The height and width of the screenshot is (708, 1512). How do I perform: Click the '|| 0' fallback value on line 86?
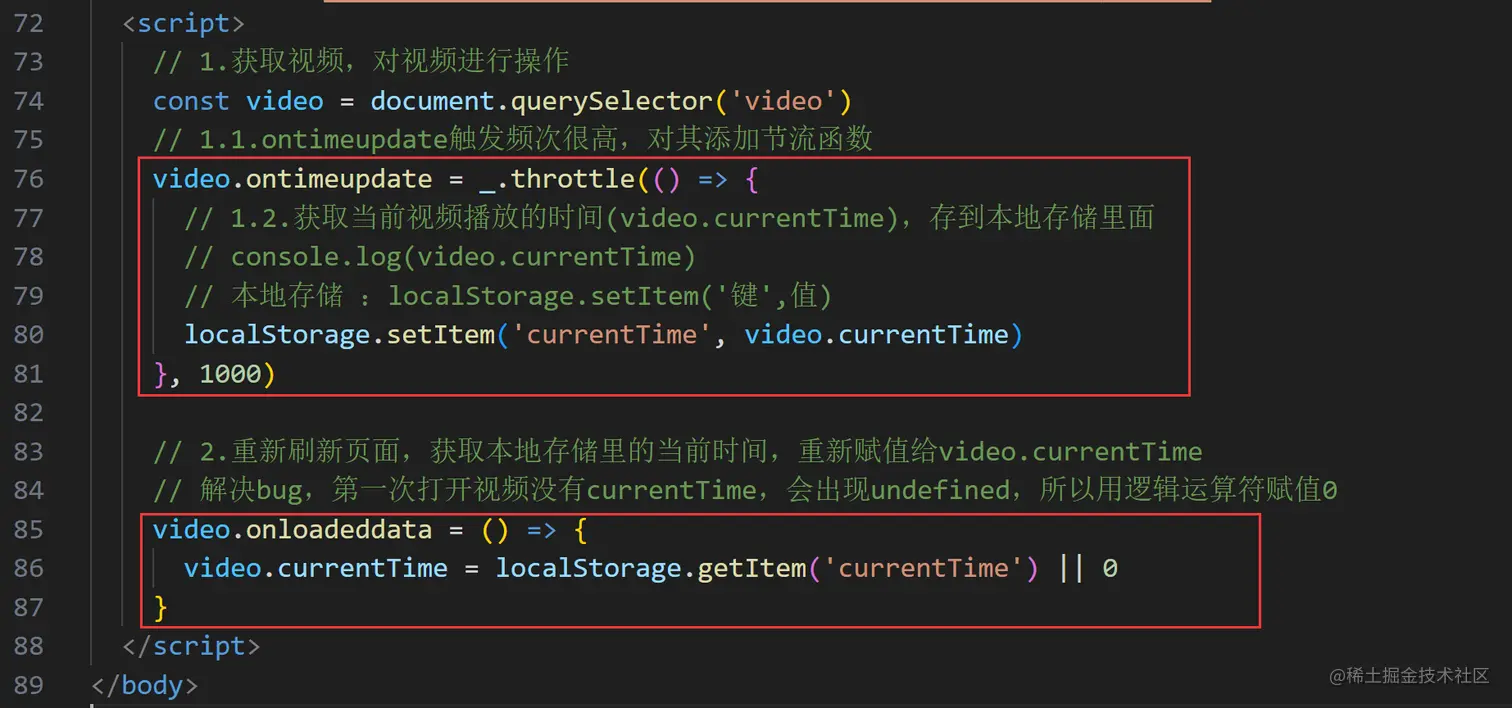[1087, 568]
